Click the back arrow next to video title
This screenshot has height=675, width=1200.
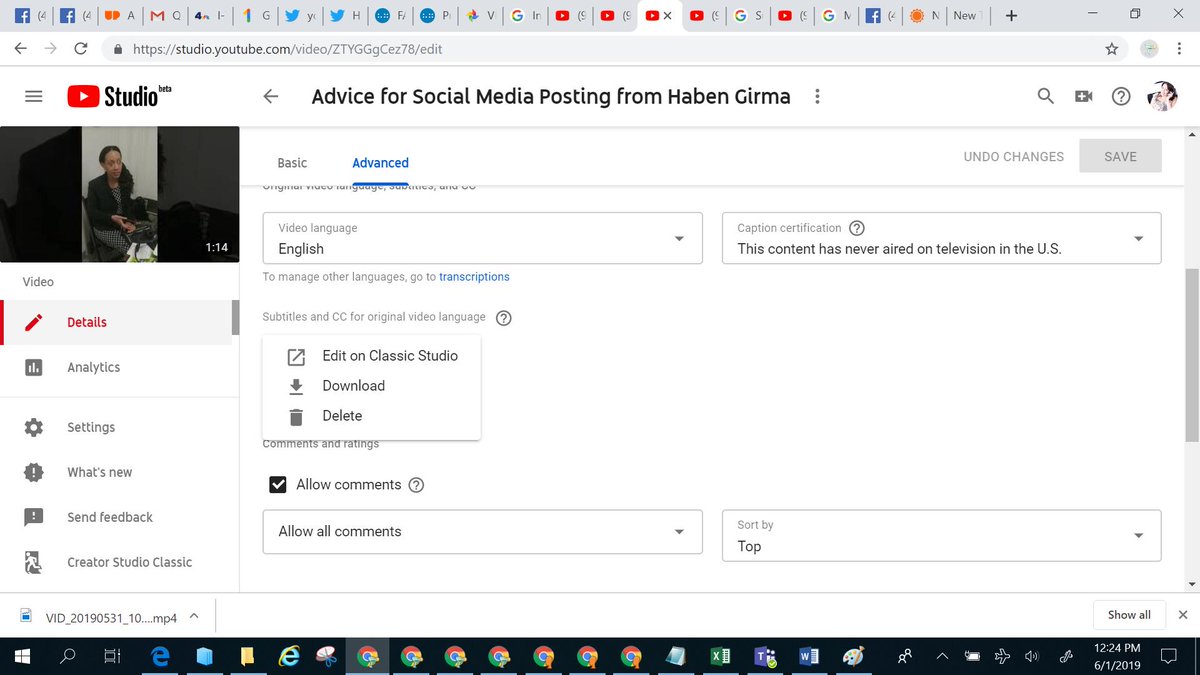(x=270, y=96)
